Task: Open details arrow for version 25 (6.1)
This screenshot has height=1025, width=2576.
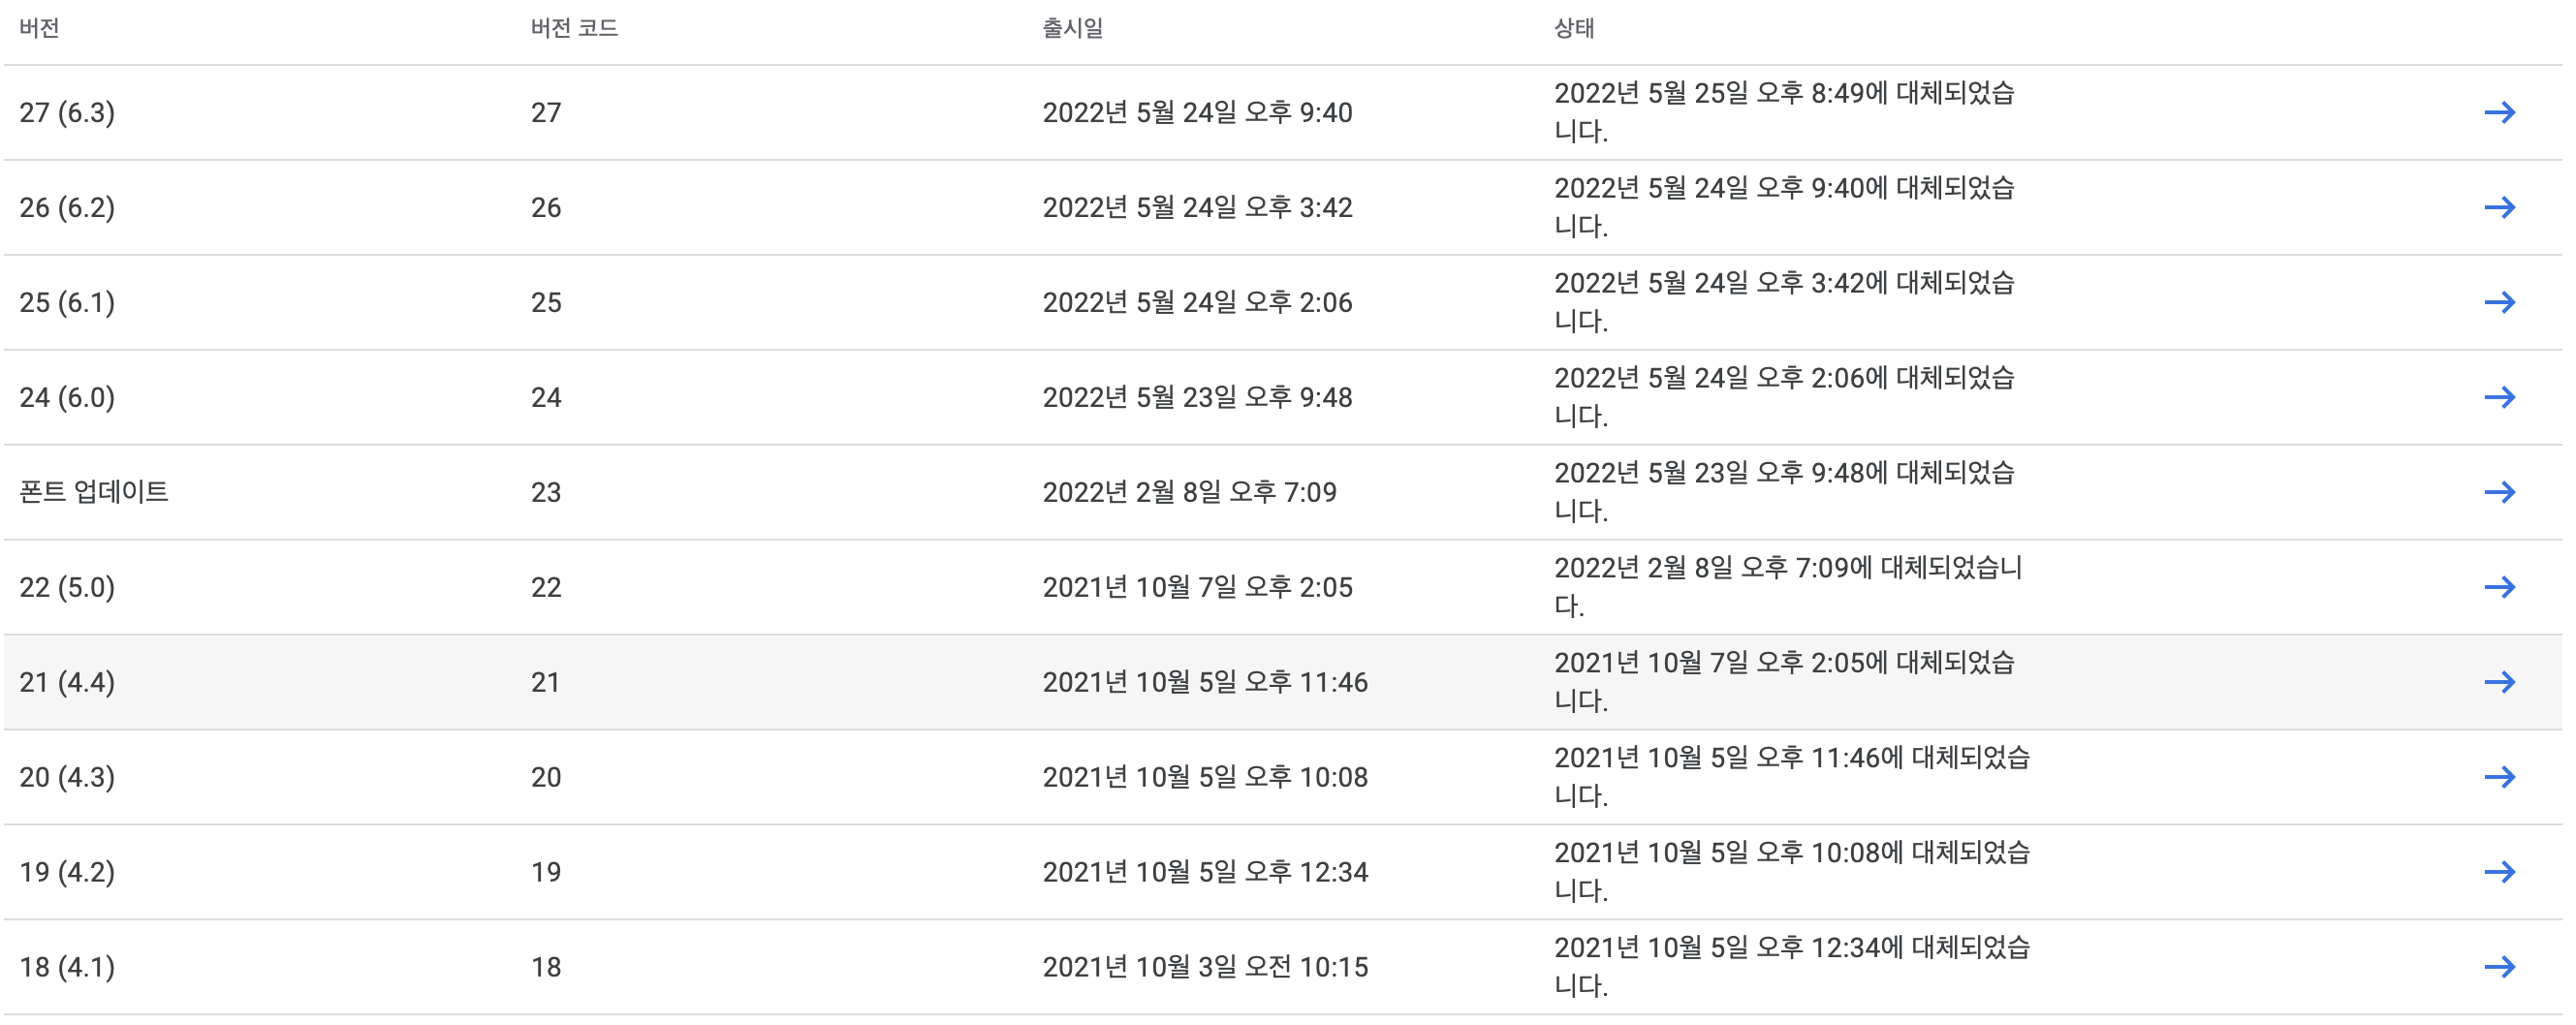Action: point(2503,302)
